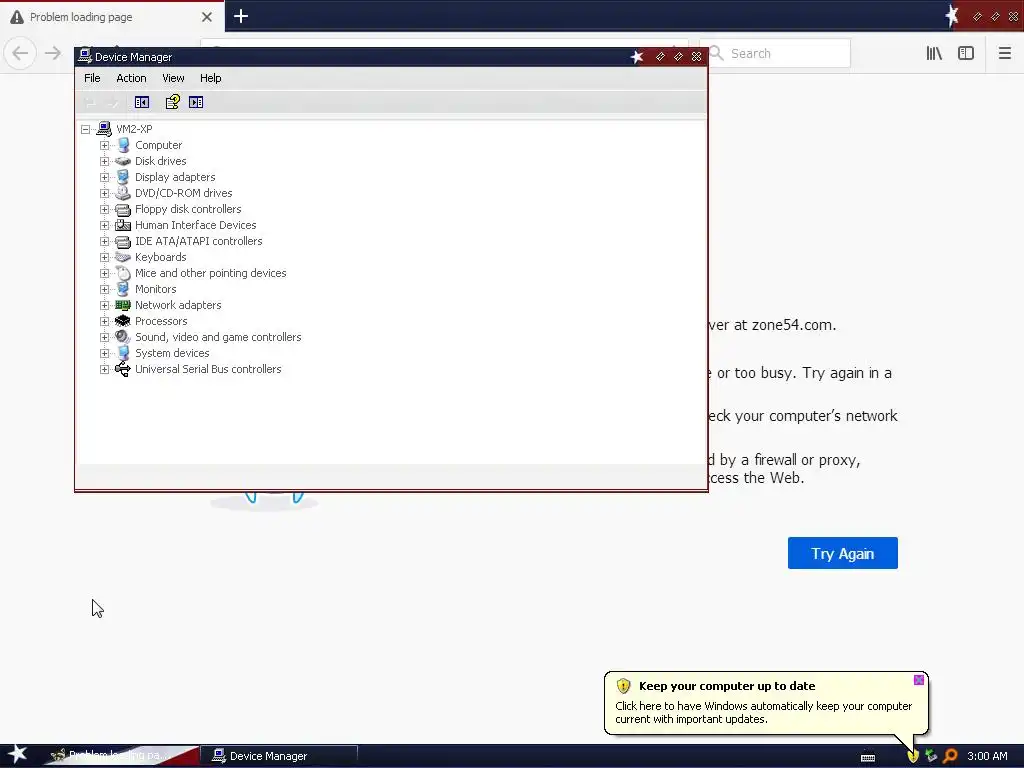
Task: Open the Start menu star button
Action: [x=18, y=755]
